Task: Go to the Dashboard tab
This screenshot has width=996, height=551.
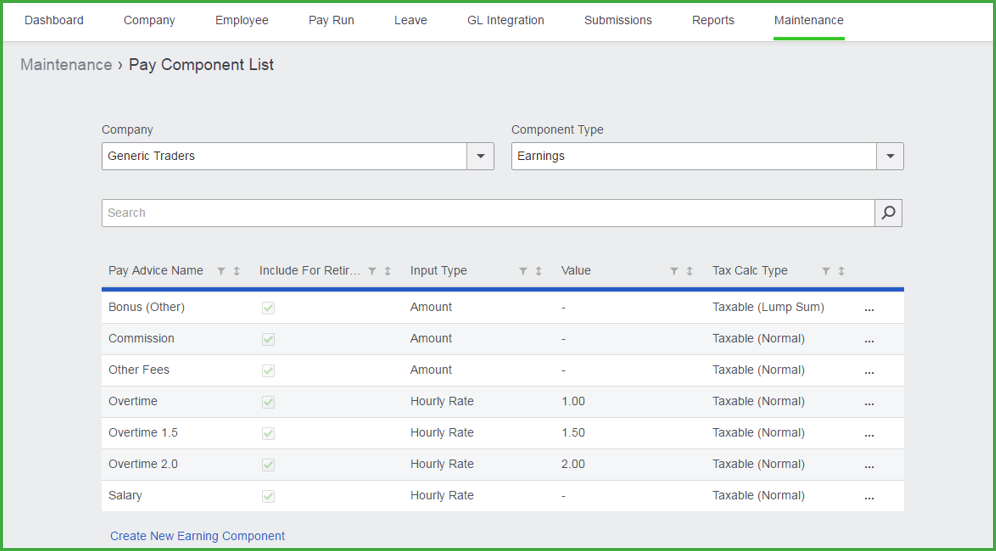Action: [x=54, y=20]
